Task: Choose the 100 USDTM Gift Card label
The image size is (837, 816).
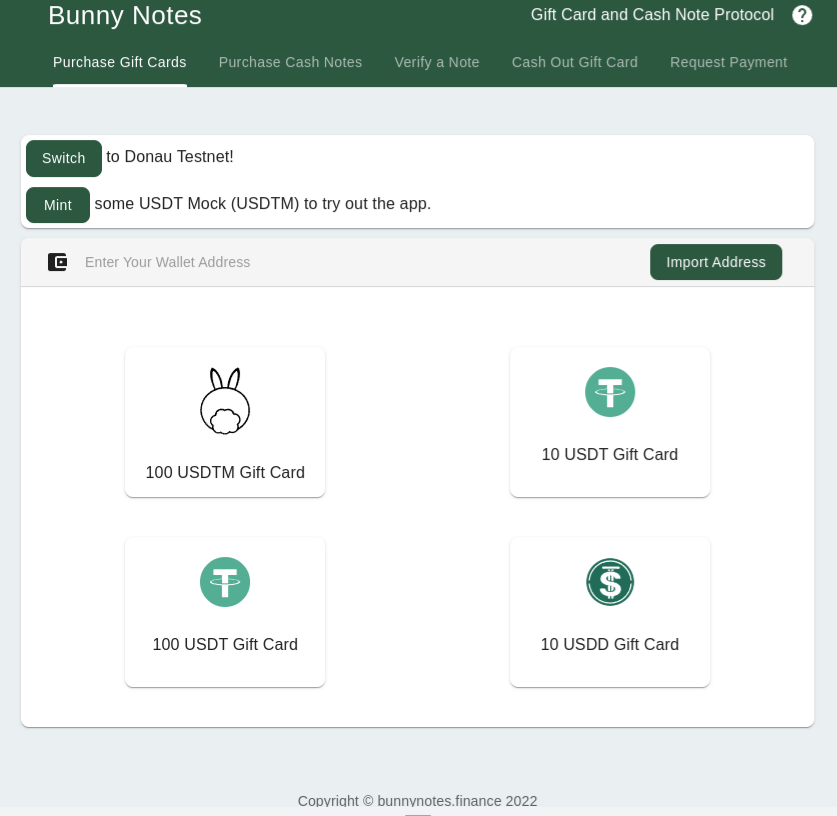Action: [225, 472]
